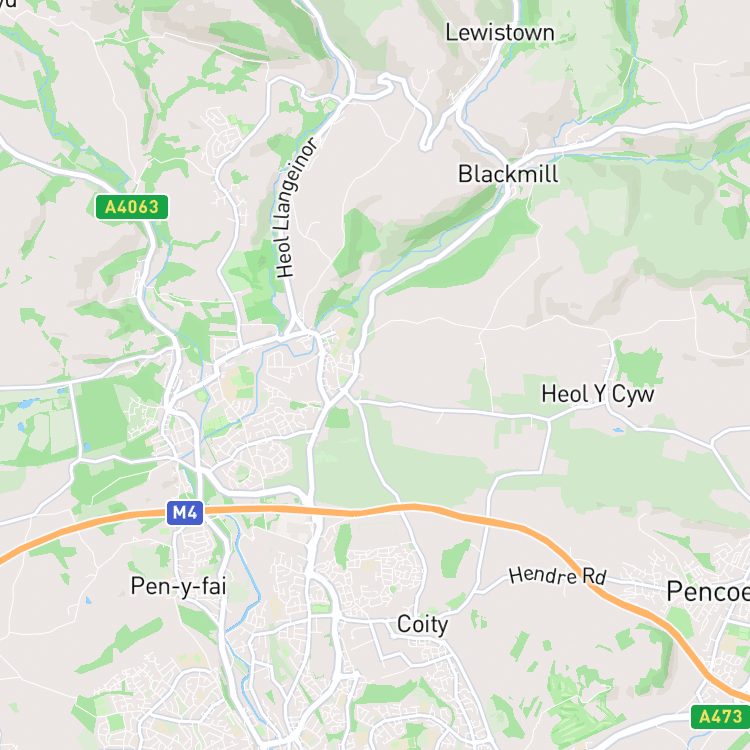Click the A473 road shield
The height and width of the screenshot is (750, 750).
(720, 717)
